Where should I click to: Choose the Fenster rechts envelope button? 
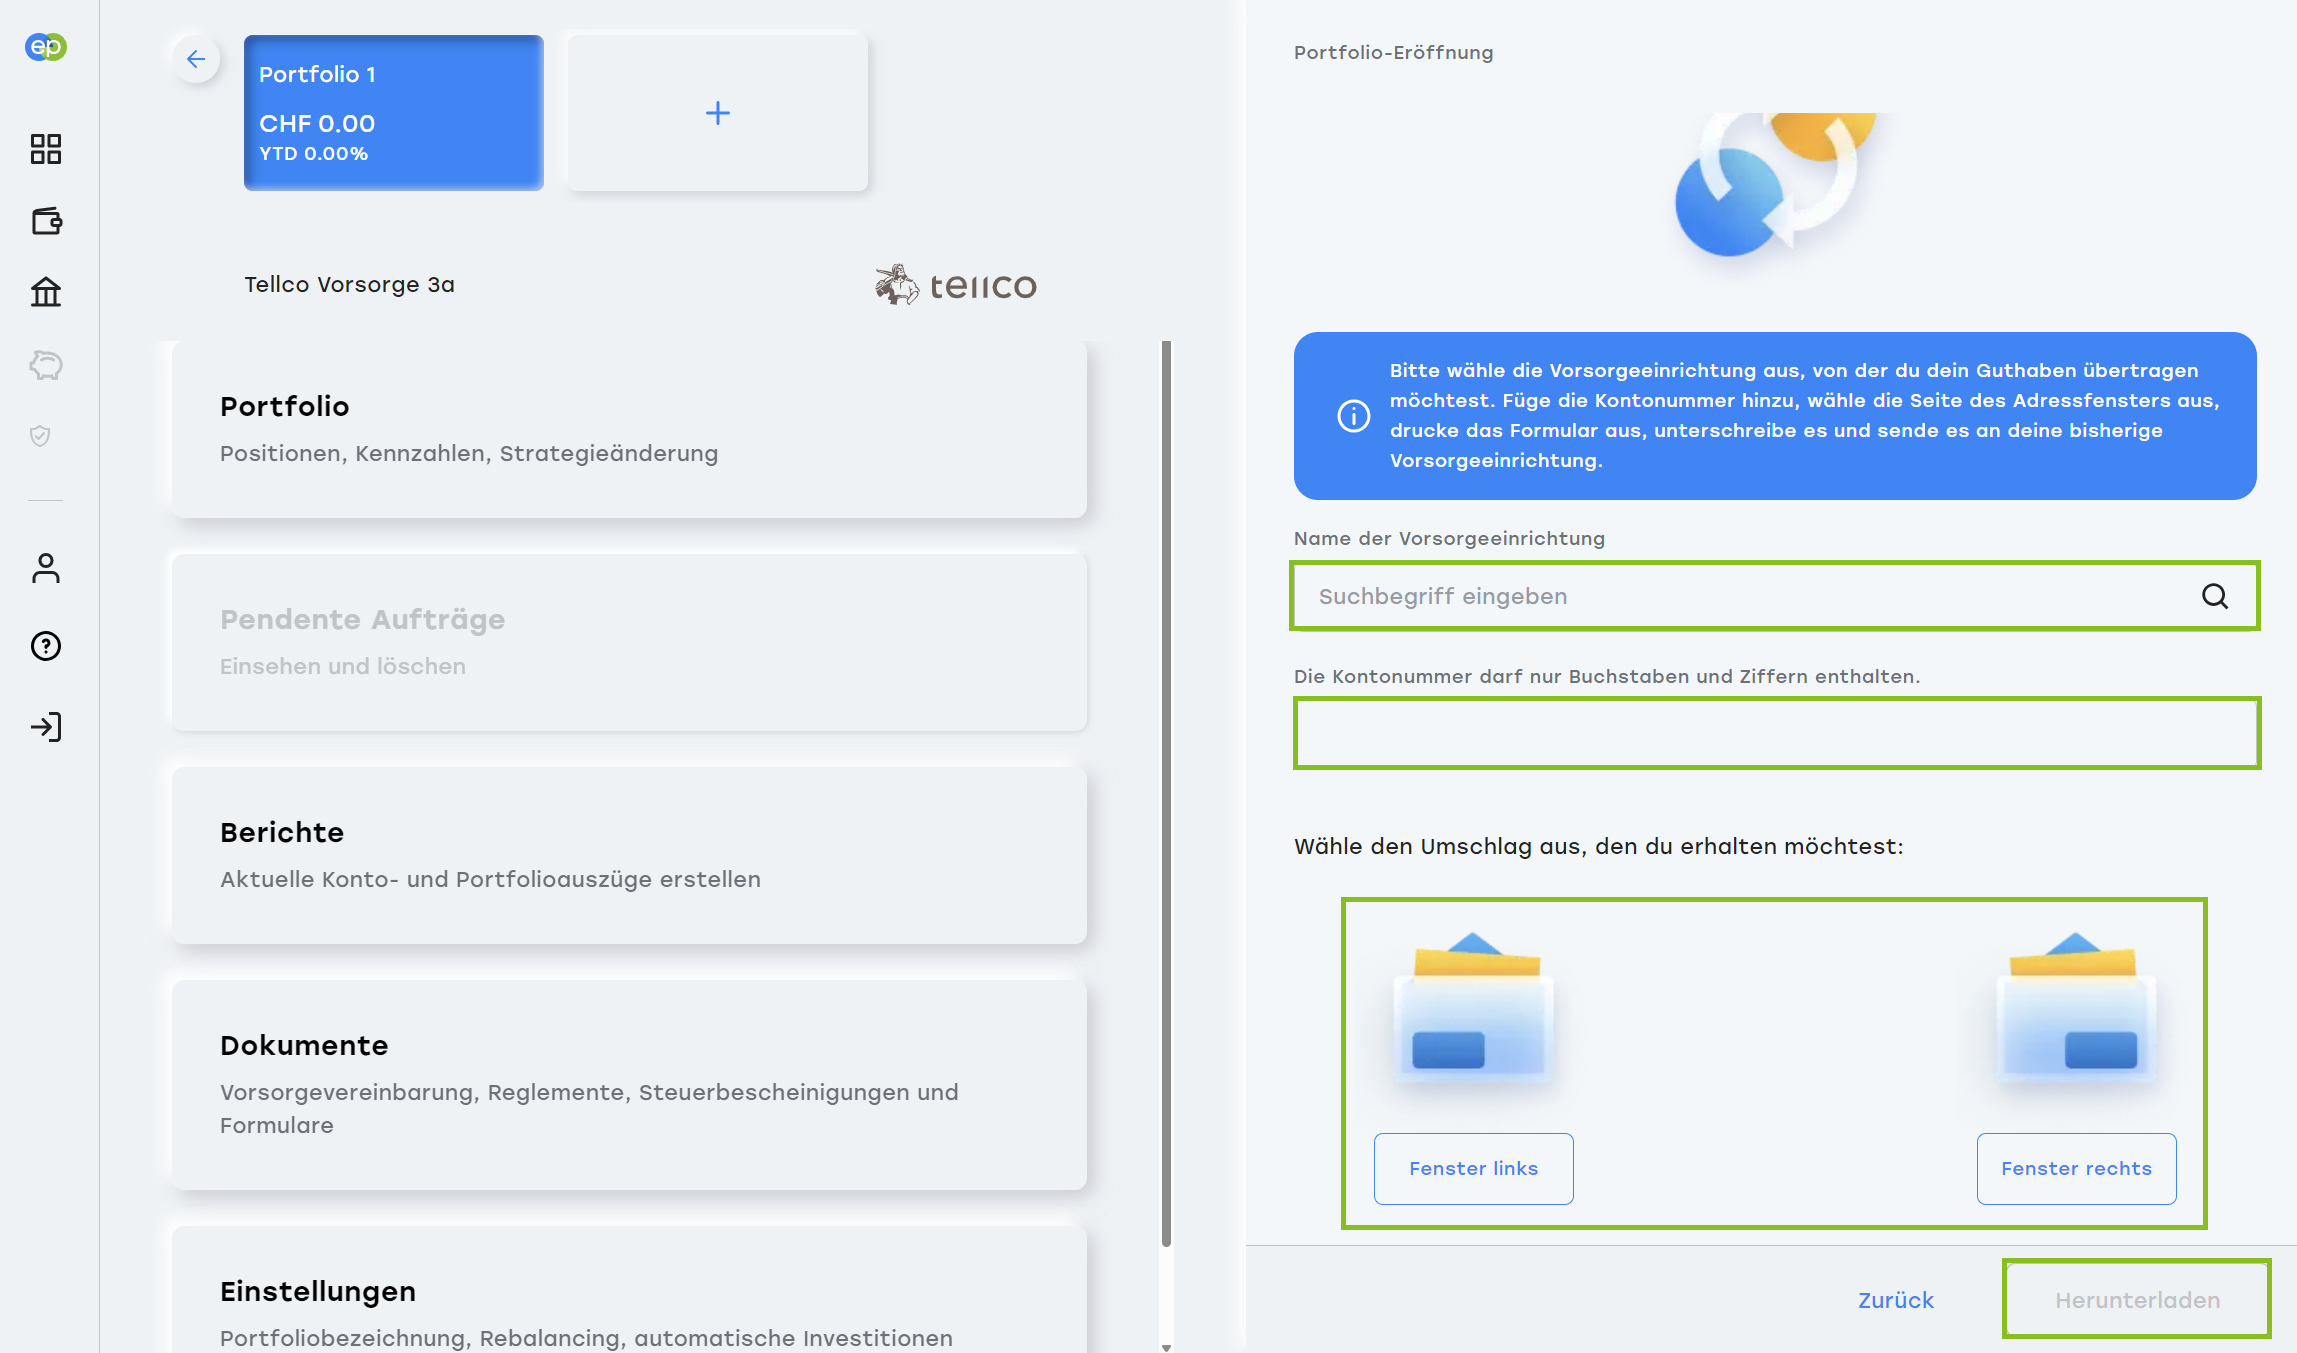click(2077, 1169)
